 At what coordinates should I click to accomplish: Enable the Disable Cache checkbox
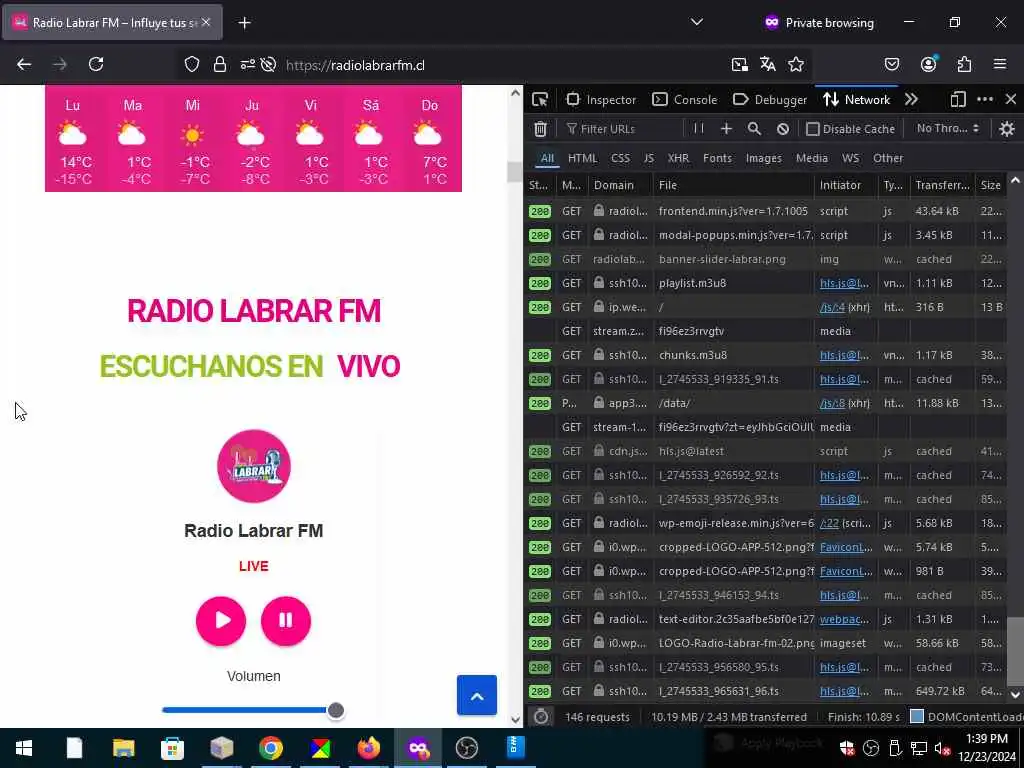(812, 129)
